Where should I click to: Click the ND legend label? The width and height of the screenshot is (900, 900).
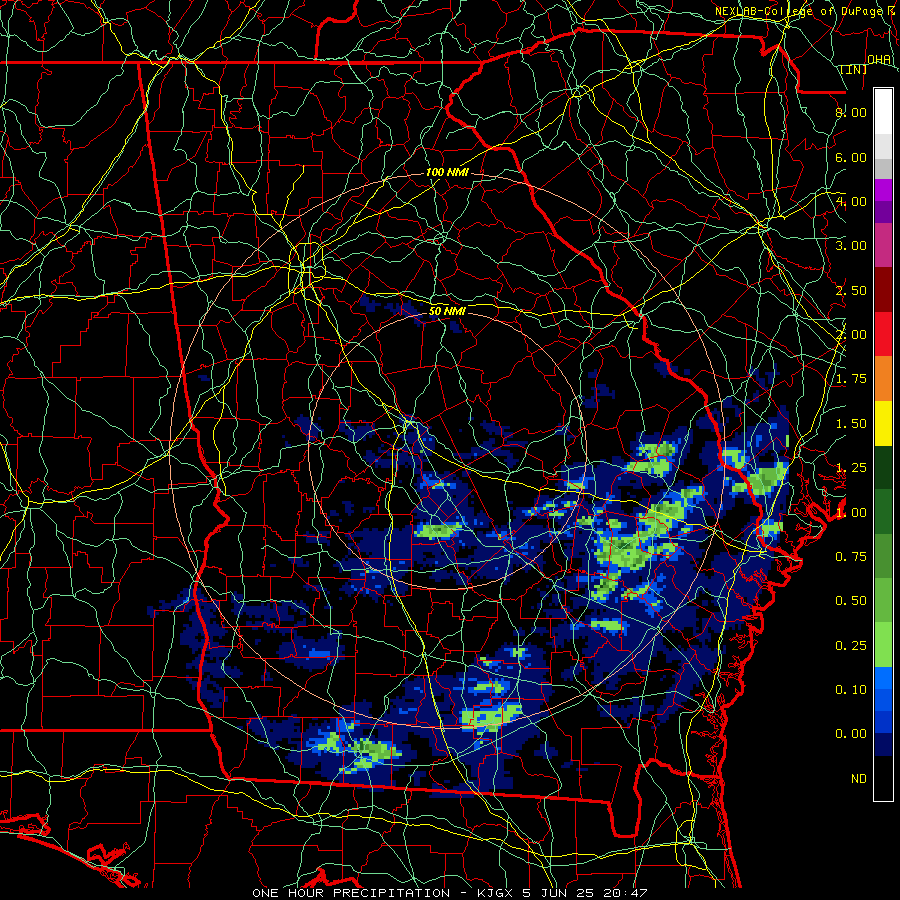(859, 779)
